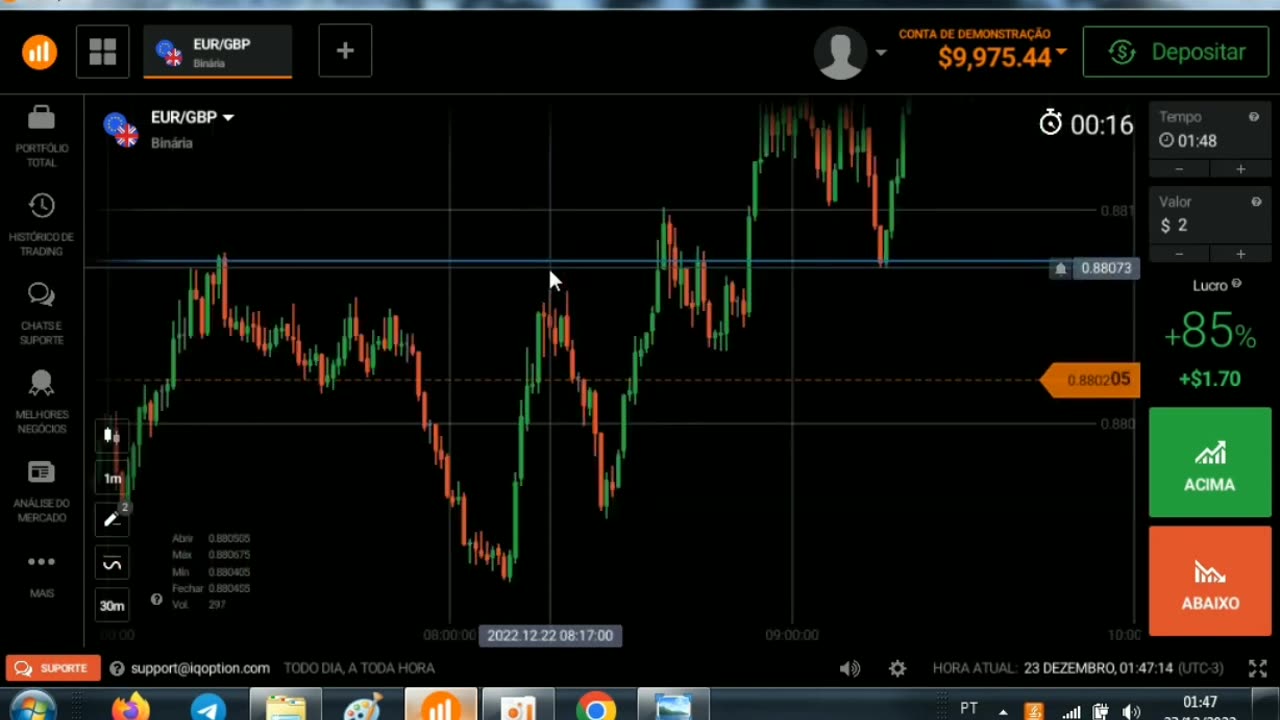The height and width of the screenshot is (720, 1280).
Task: Open the 30m chart timeframe selector
Action: pyautogui.click(x=112, y=605)
